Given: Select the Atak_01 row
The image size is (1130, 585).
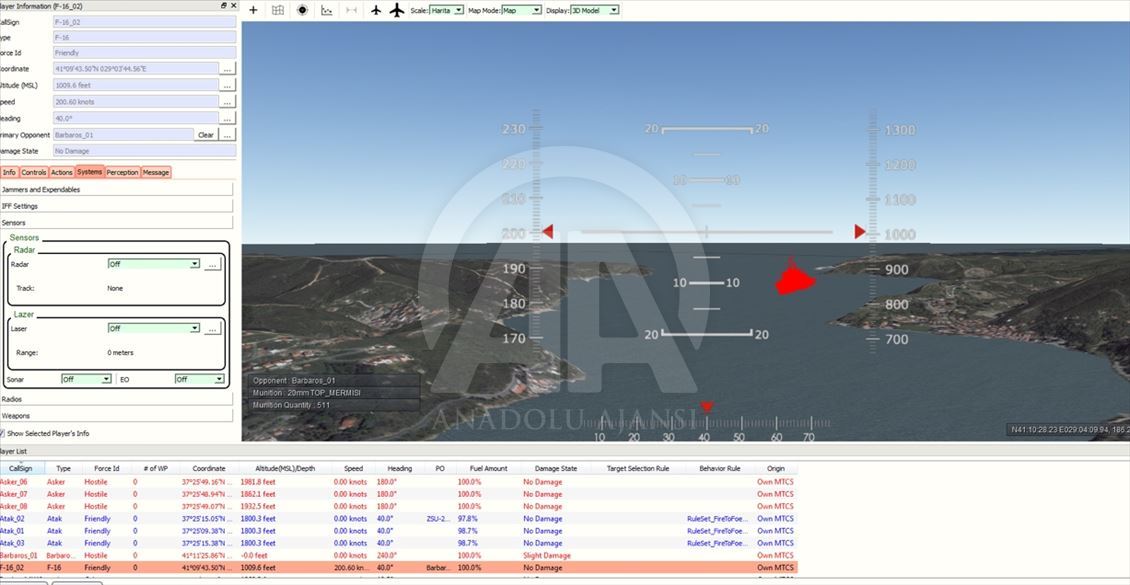Looking at the screenshot, I should point(399,531).
